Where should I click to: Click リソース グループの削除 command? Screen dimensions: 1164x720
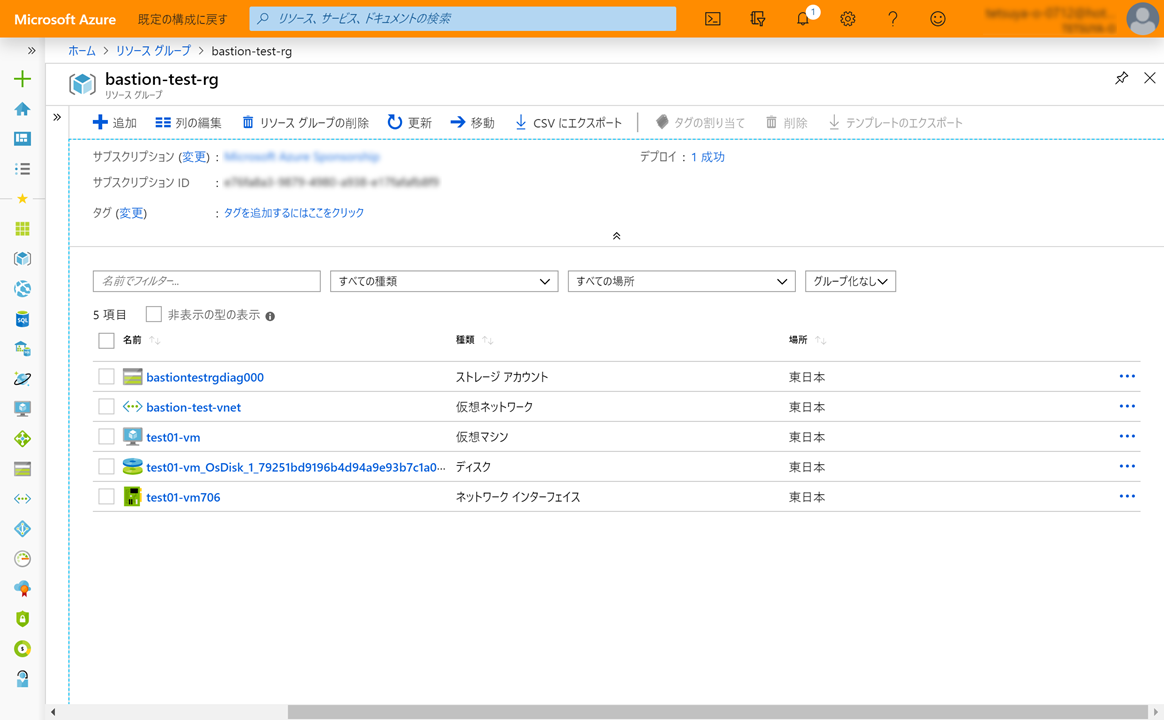(x=305, y=122)
